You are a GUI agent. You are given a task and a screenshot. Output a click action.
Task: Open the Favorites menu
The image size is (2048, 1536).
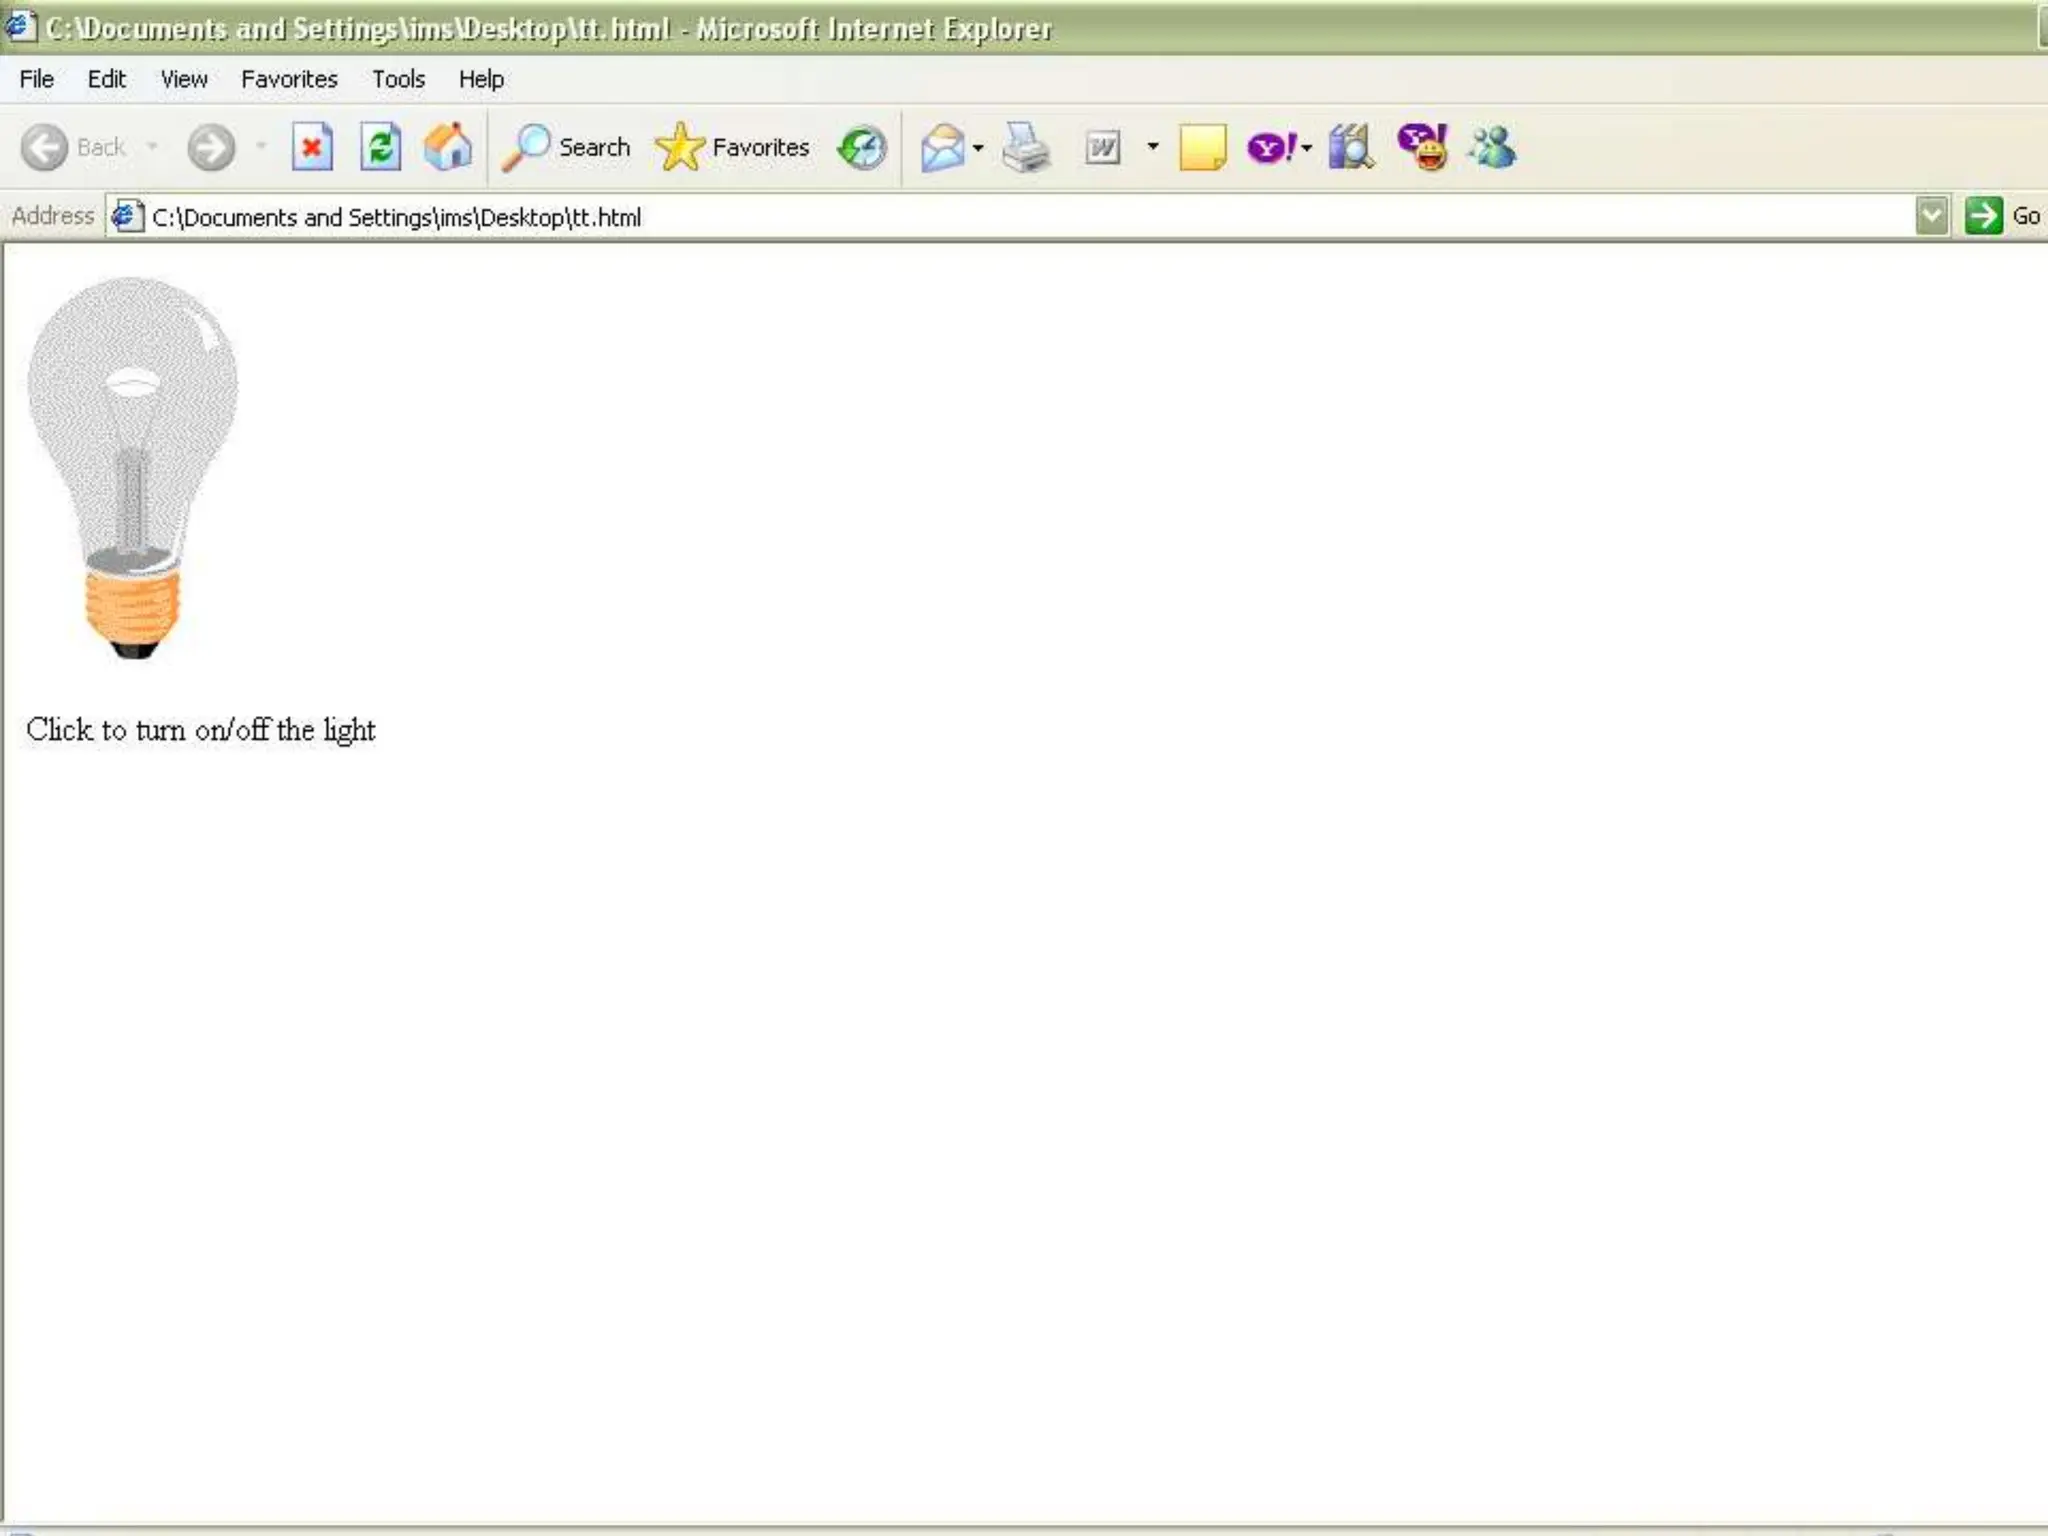click(289, 79)
